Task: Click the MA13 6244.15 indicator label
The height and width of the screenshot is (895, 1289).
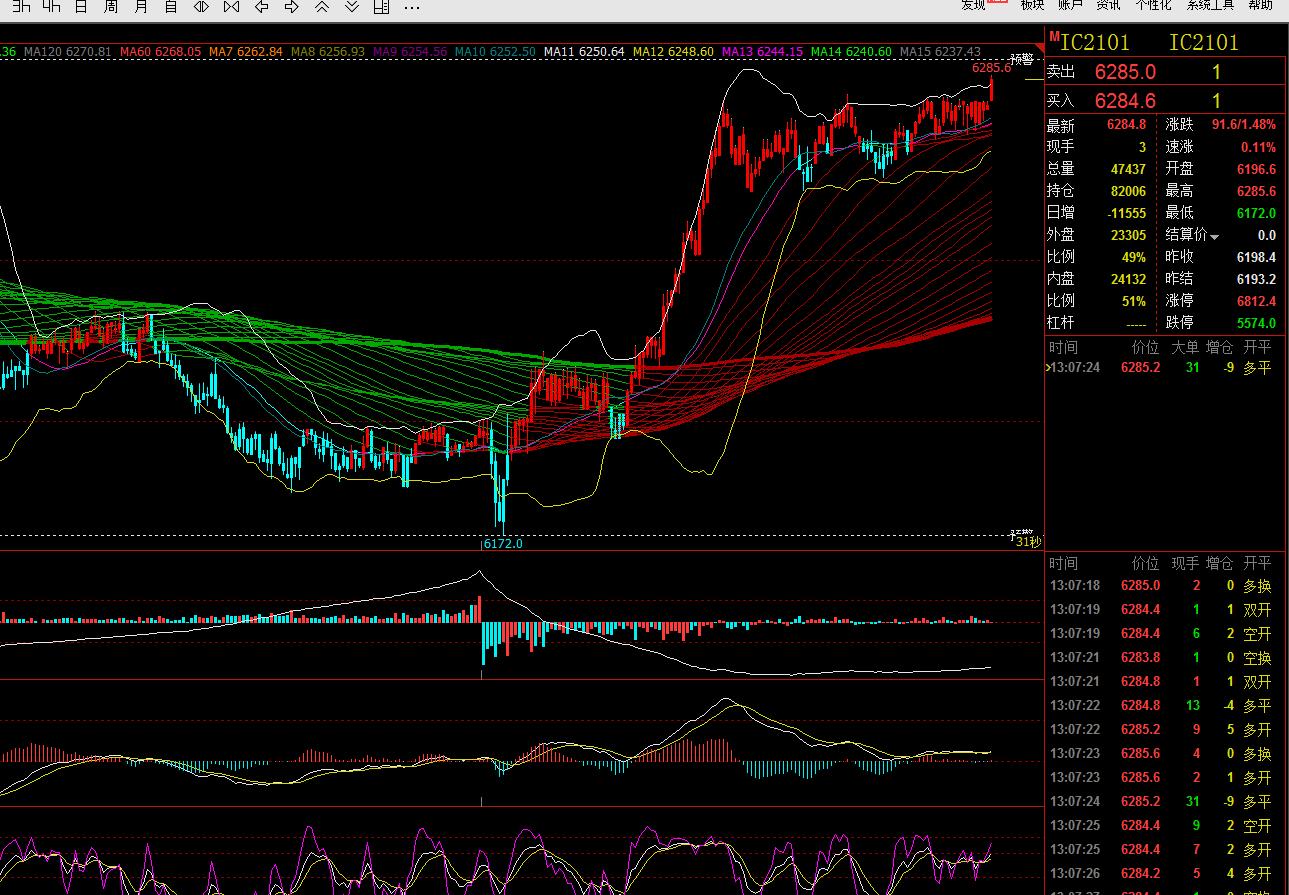Action: 762,51
